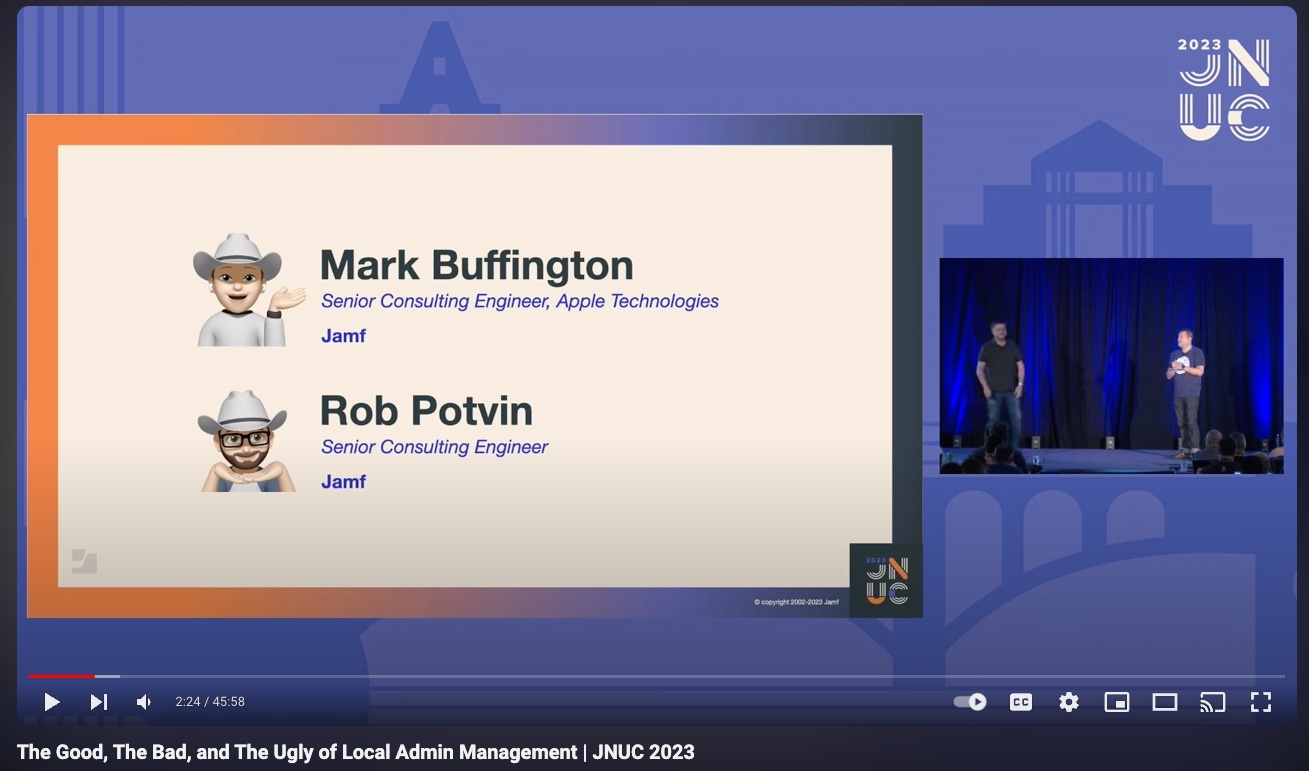Skip to the next video
Image resolution: width=1309 pixels, height=771 pixels.
click(x=98, y=702)
